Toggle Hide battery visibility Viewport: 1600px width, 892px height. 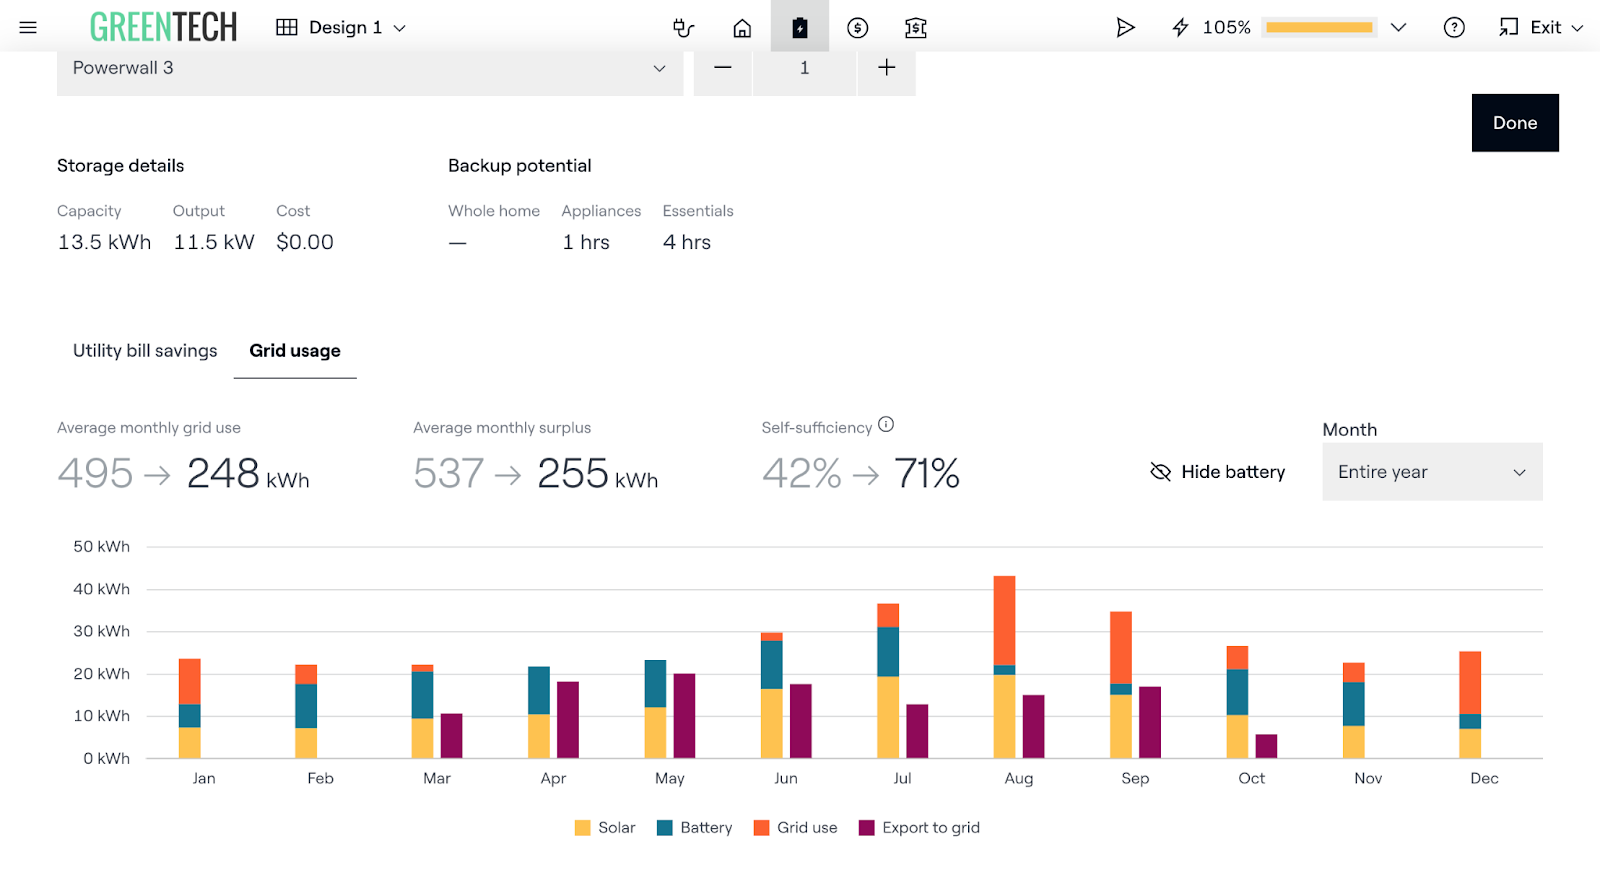point(1218,472)
